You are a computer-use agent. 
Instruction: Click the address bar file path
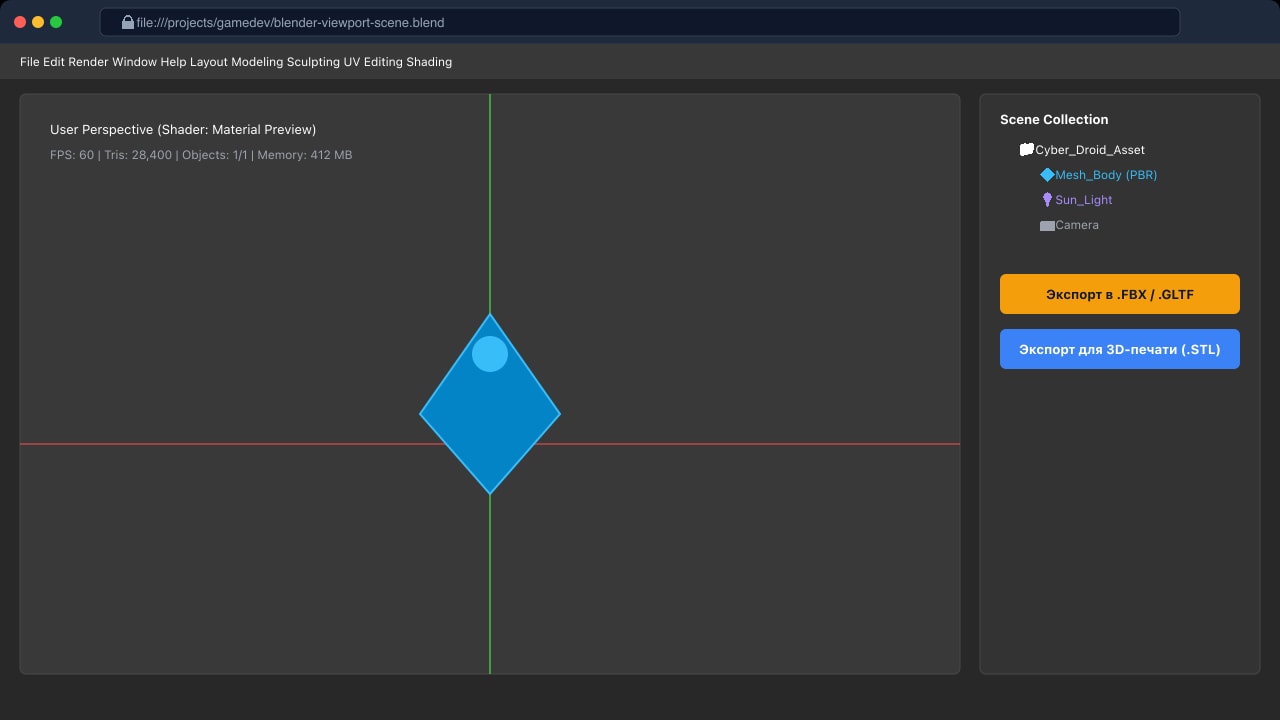point(290,22)
